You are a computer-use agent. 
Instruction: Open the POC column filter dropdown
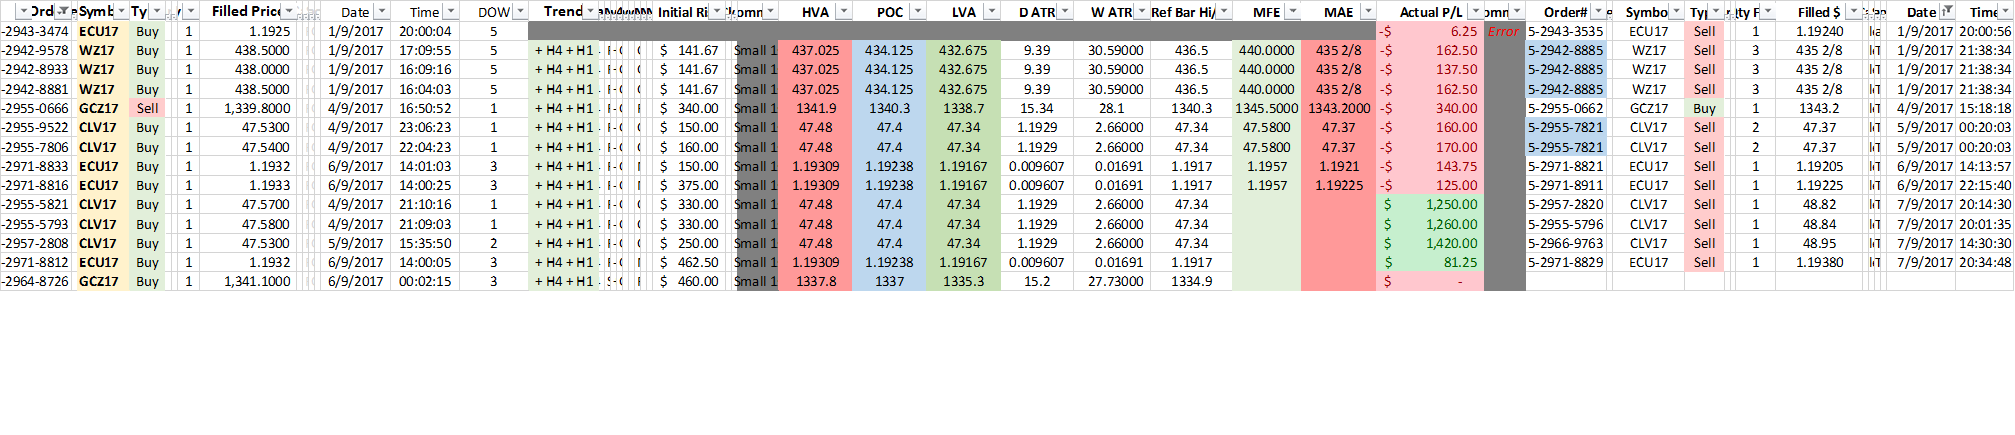click(x=918, y=11)
